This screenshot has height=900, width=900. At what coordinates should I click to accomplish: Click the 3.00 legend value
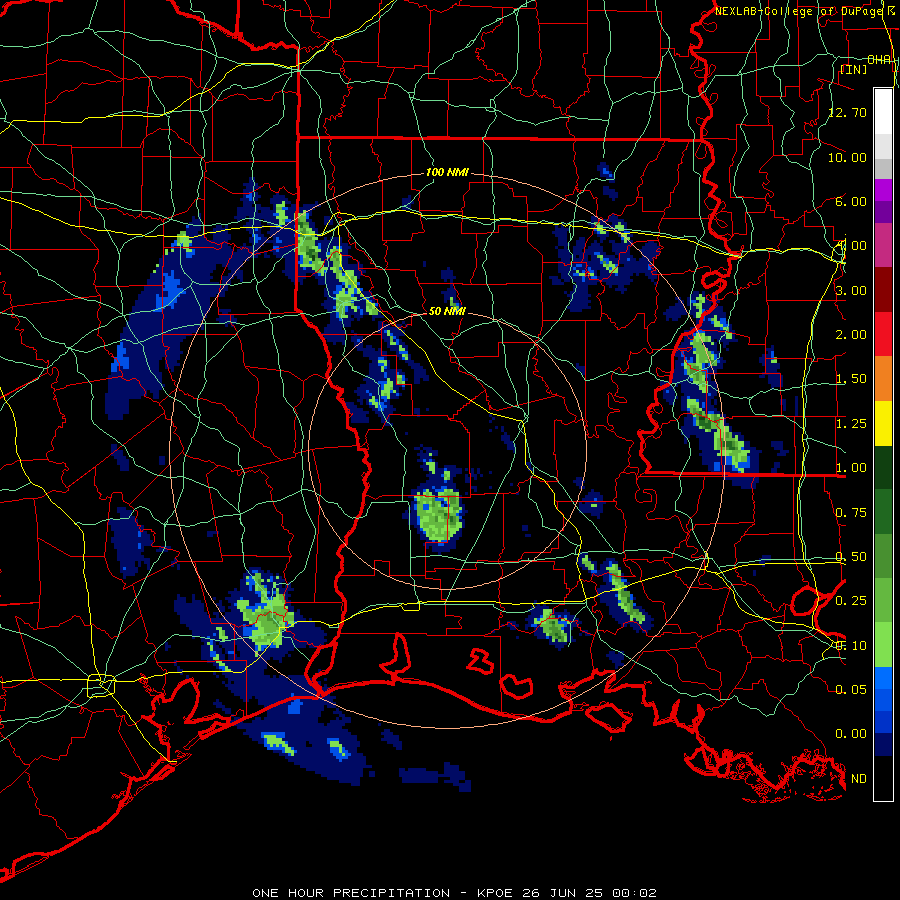851,290
